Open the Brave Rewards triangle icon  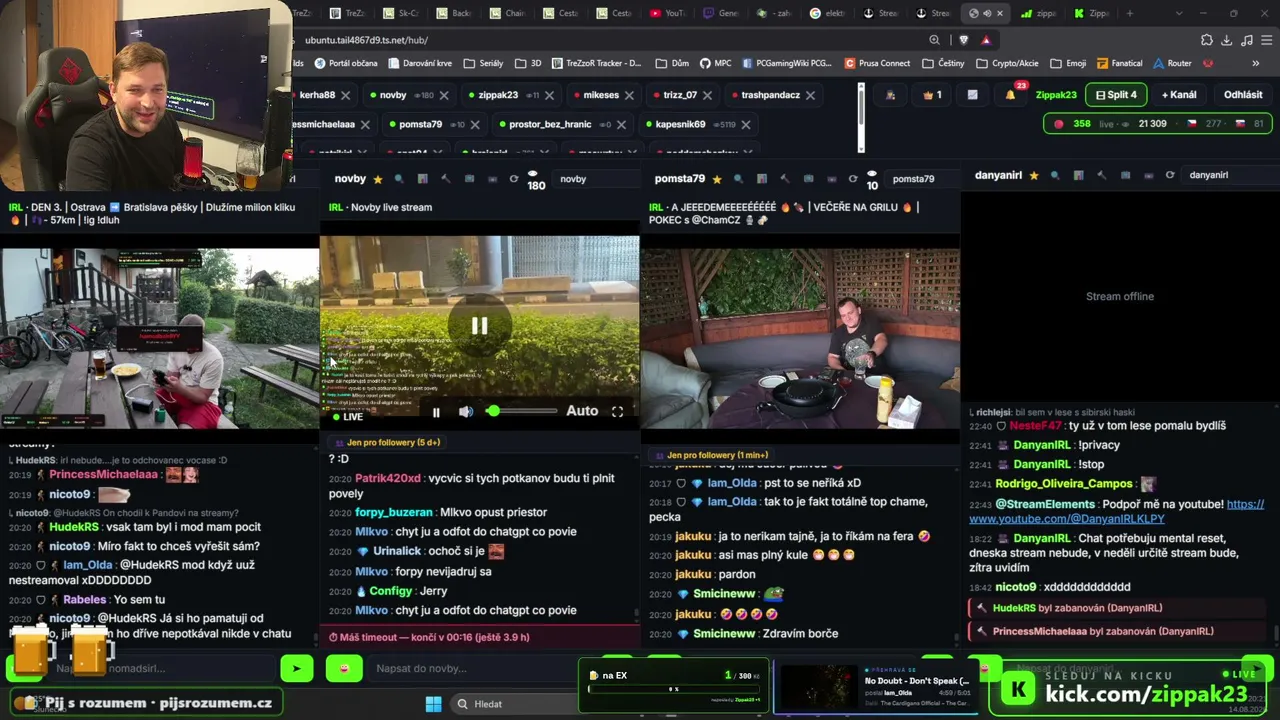986,40
